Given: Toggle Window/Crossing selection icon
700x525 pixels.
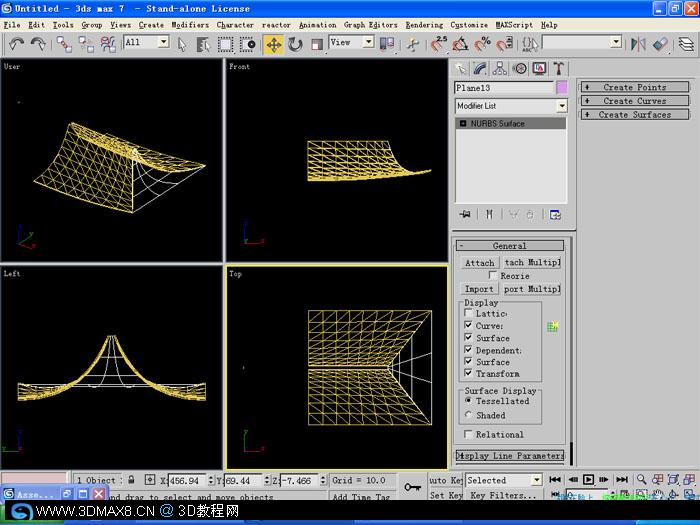Looking at the screenshot, I should click(x=247, y=44).
